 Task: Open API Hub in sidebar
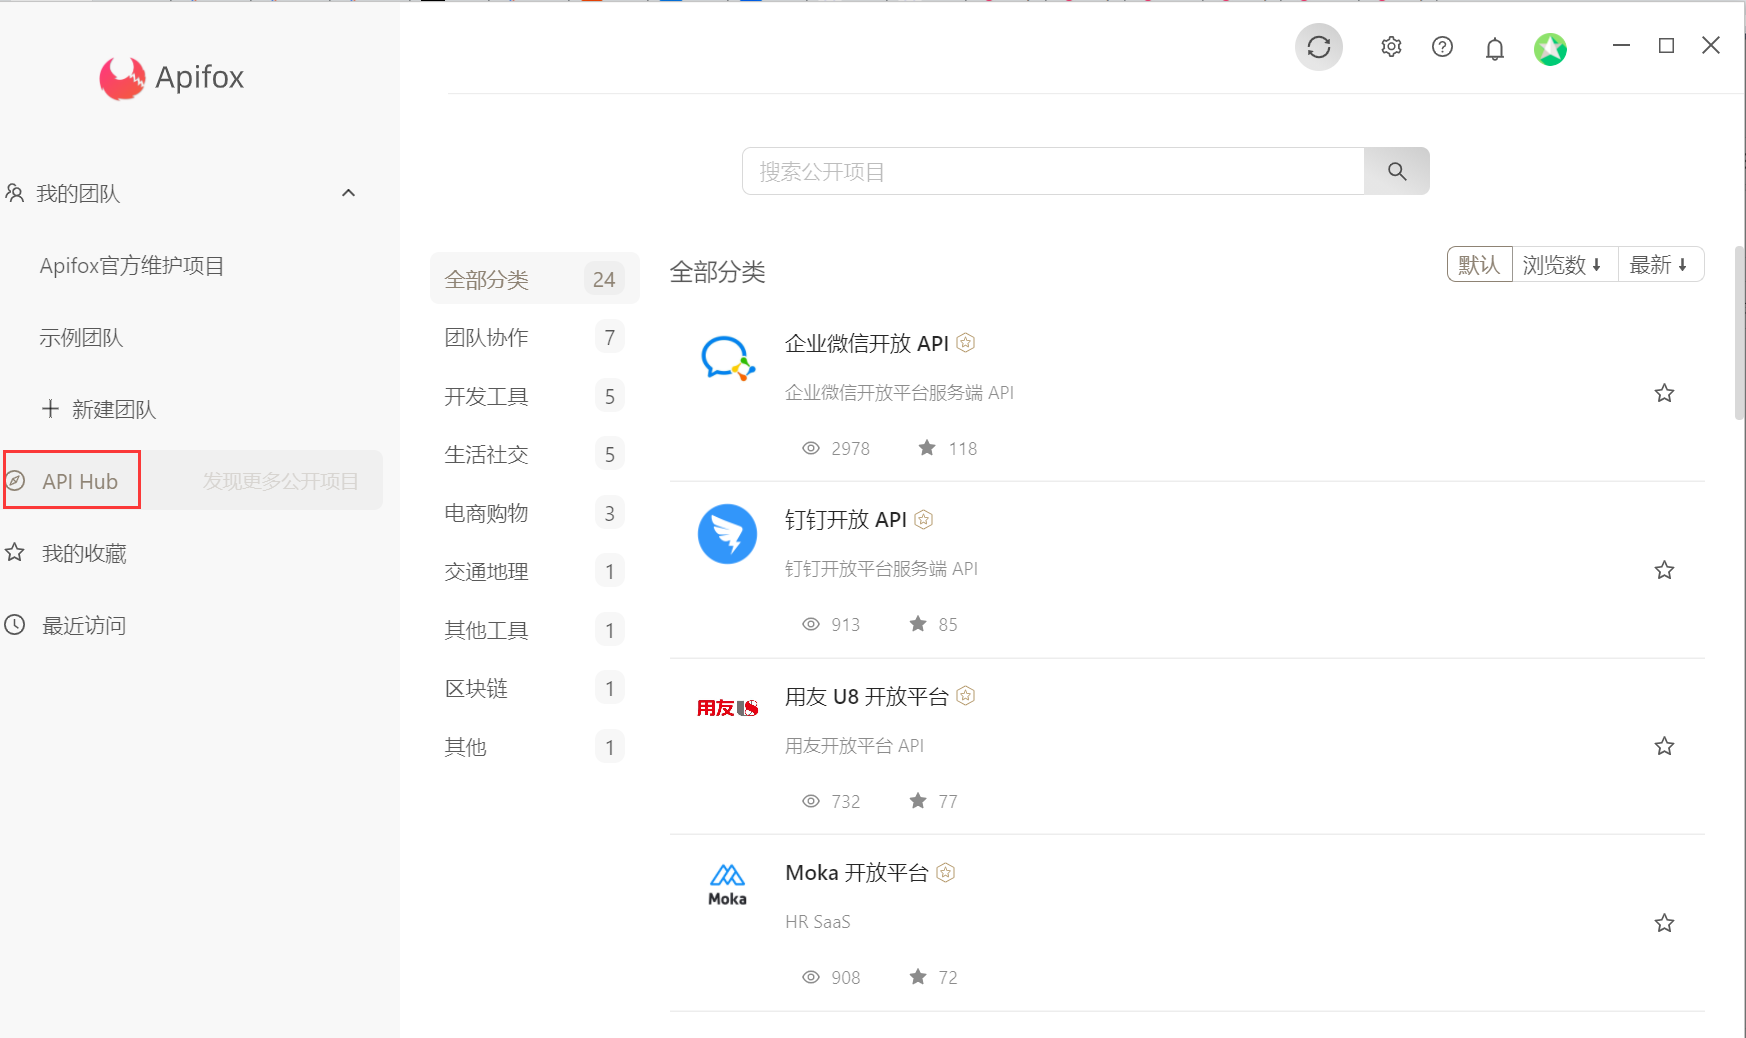click(x=192, y=480)
